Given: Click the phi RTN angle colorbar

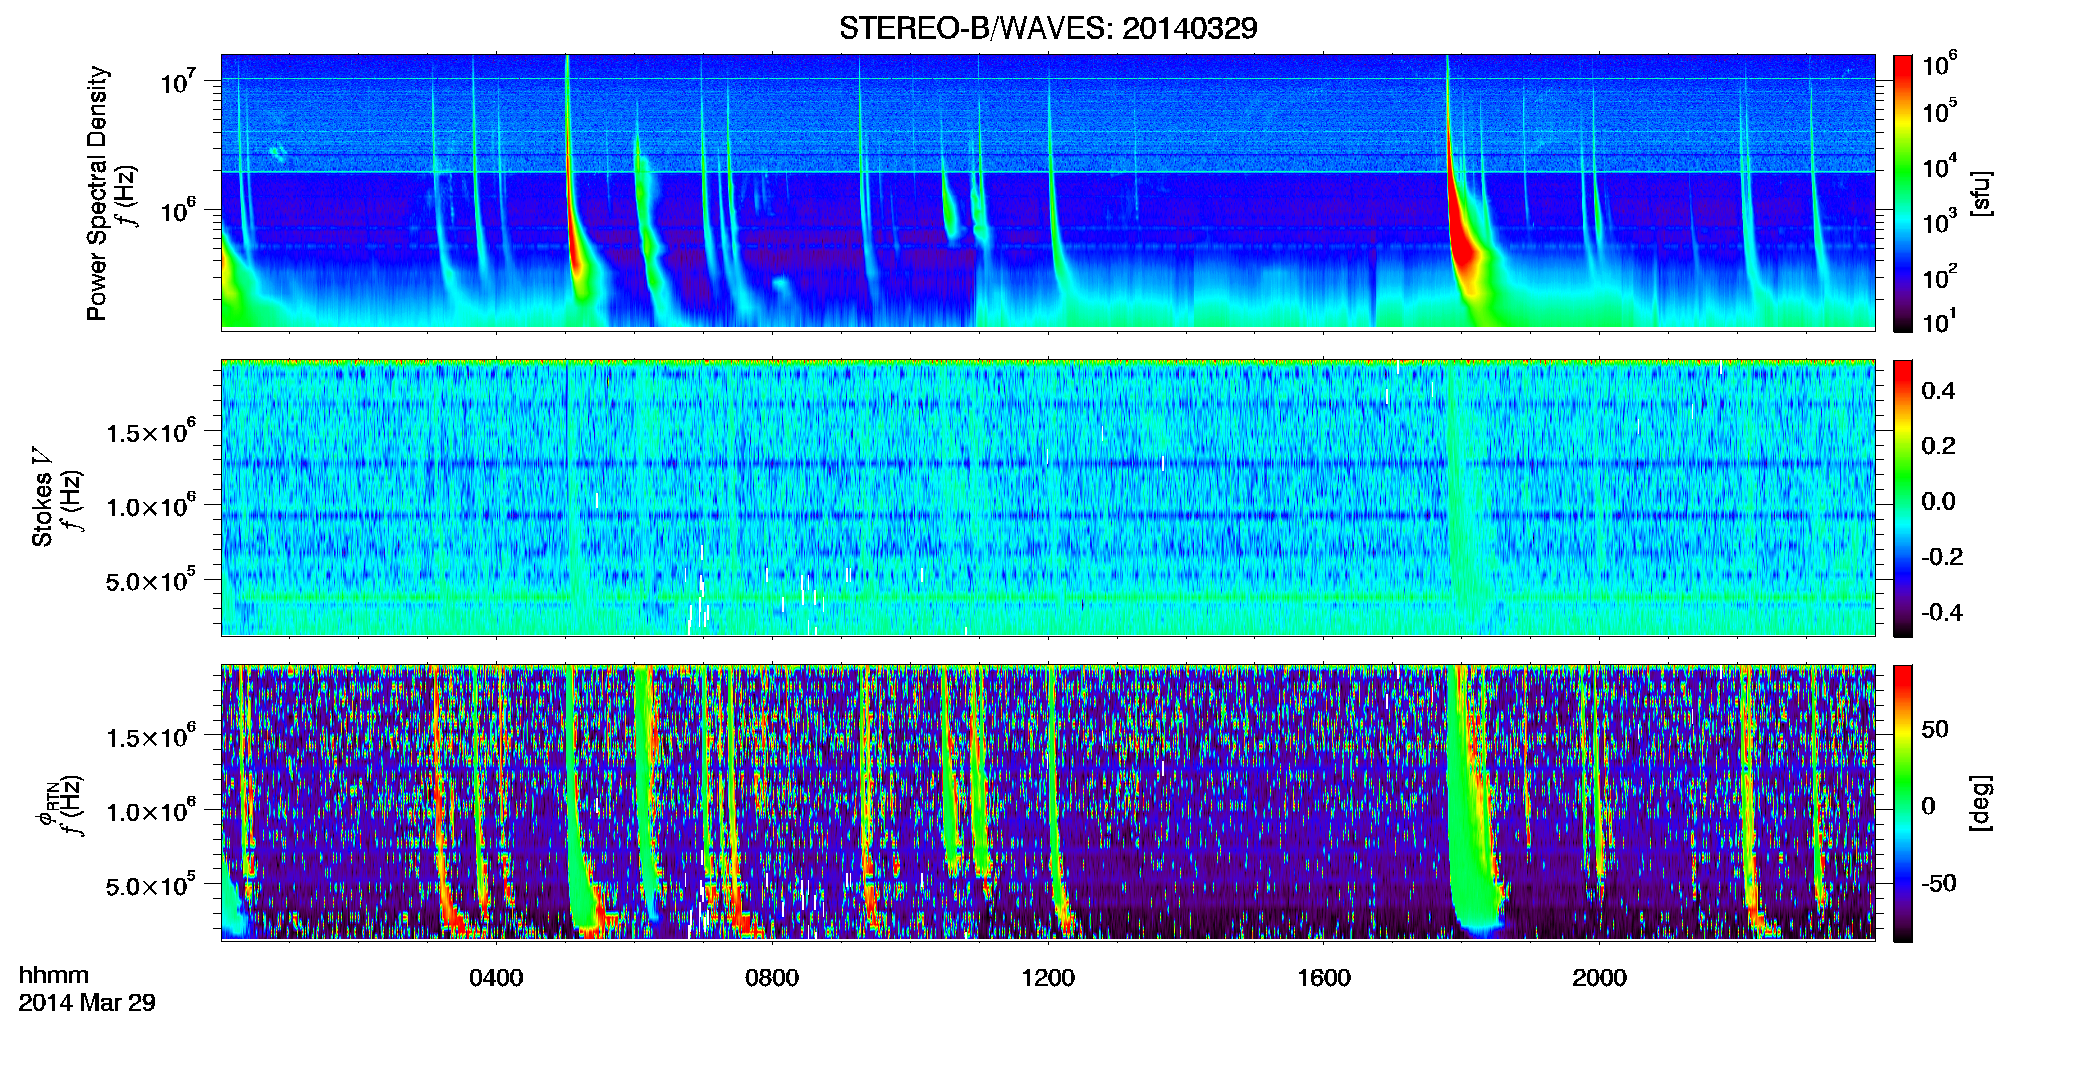Looking at the screenshot, I should pos(1903,803).
